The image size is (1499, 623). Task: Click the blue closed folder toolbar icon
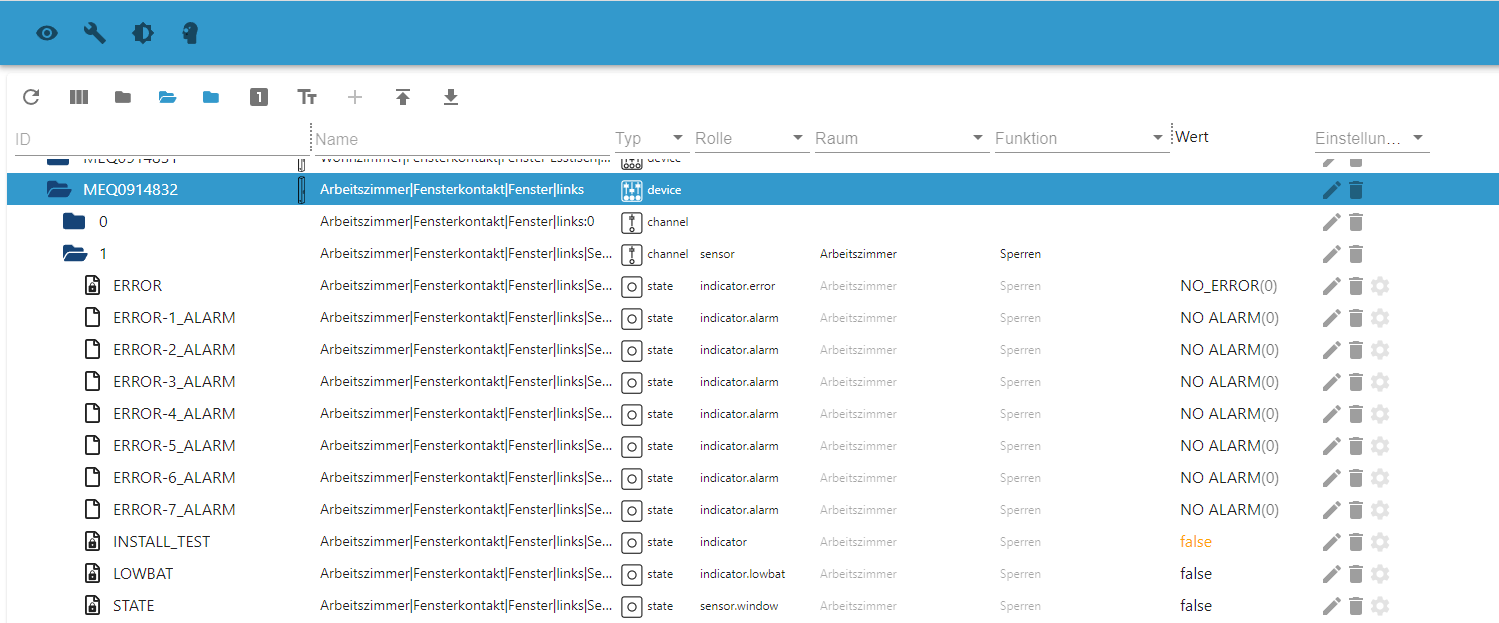tap(211, 97)
